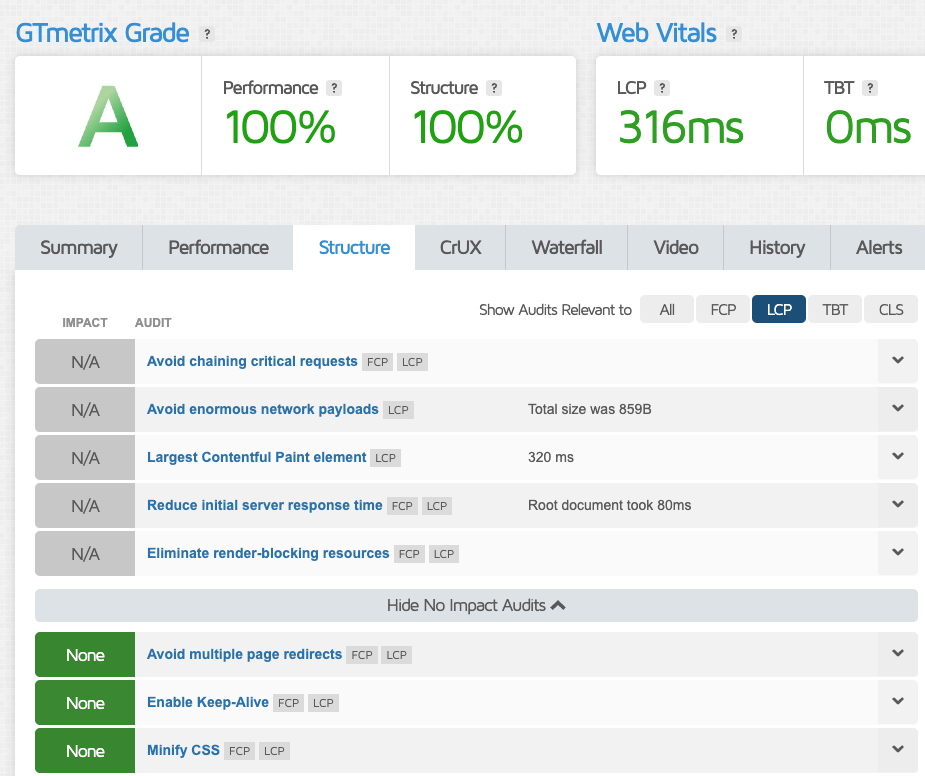This screenshot has width=925, height=776.
Task: Expand Largest Contentful Paint element row
Action: [x=898, y=456]
